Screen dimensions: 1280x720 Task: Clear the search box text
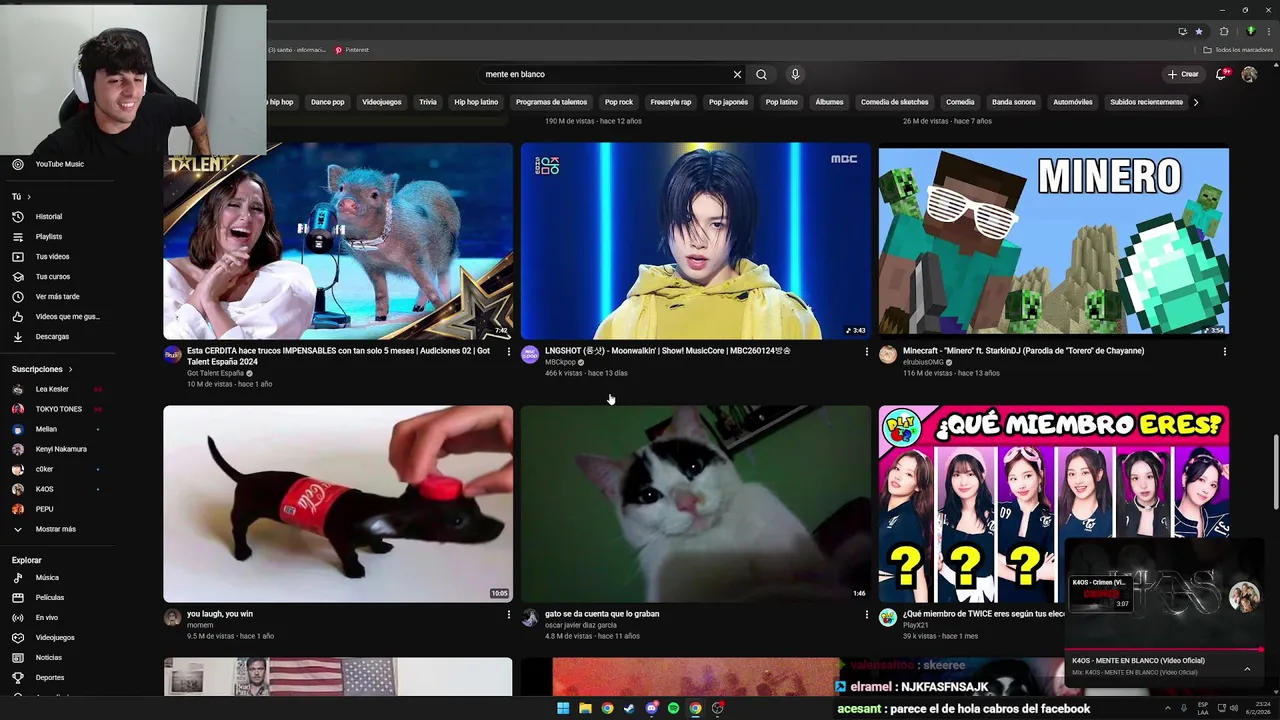tap(737, 74)
